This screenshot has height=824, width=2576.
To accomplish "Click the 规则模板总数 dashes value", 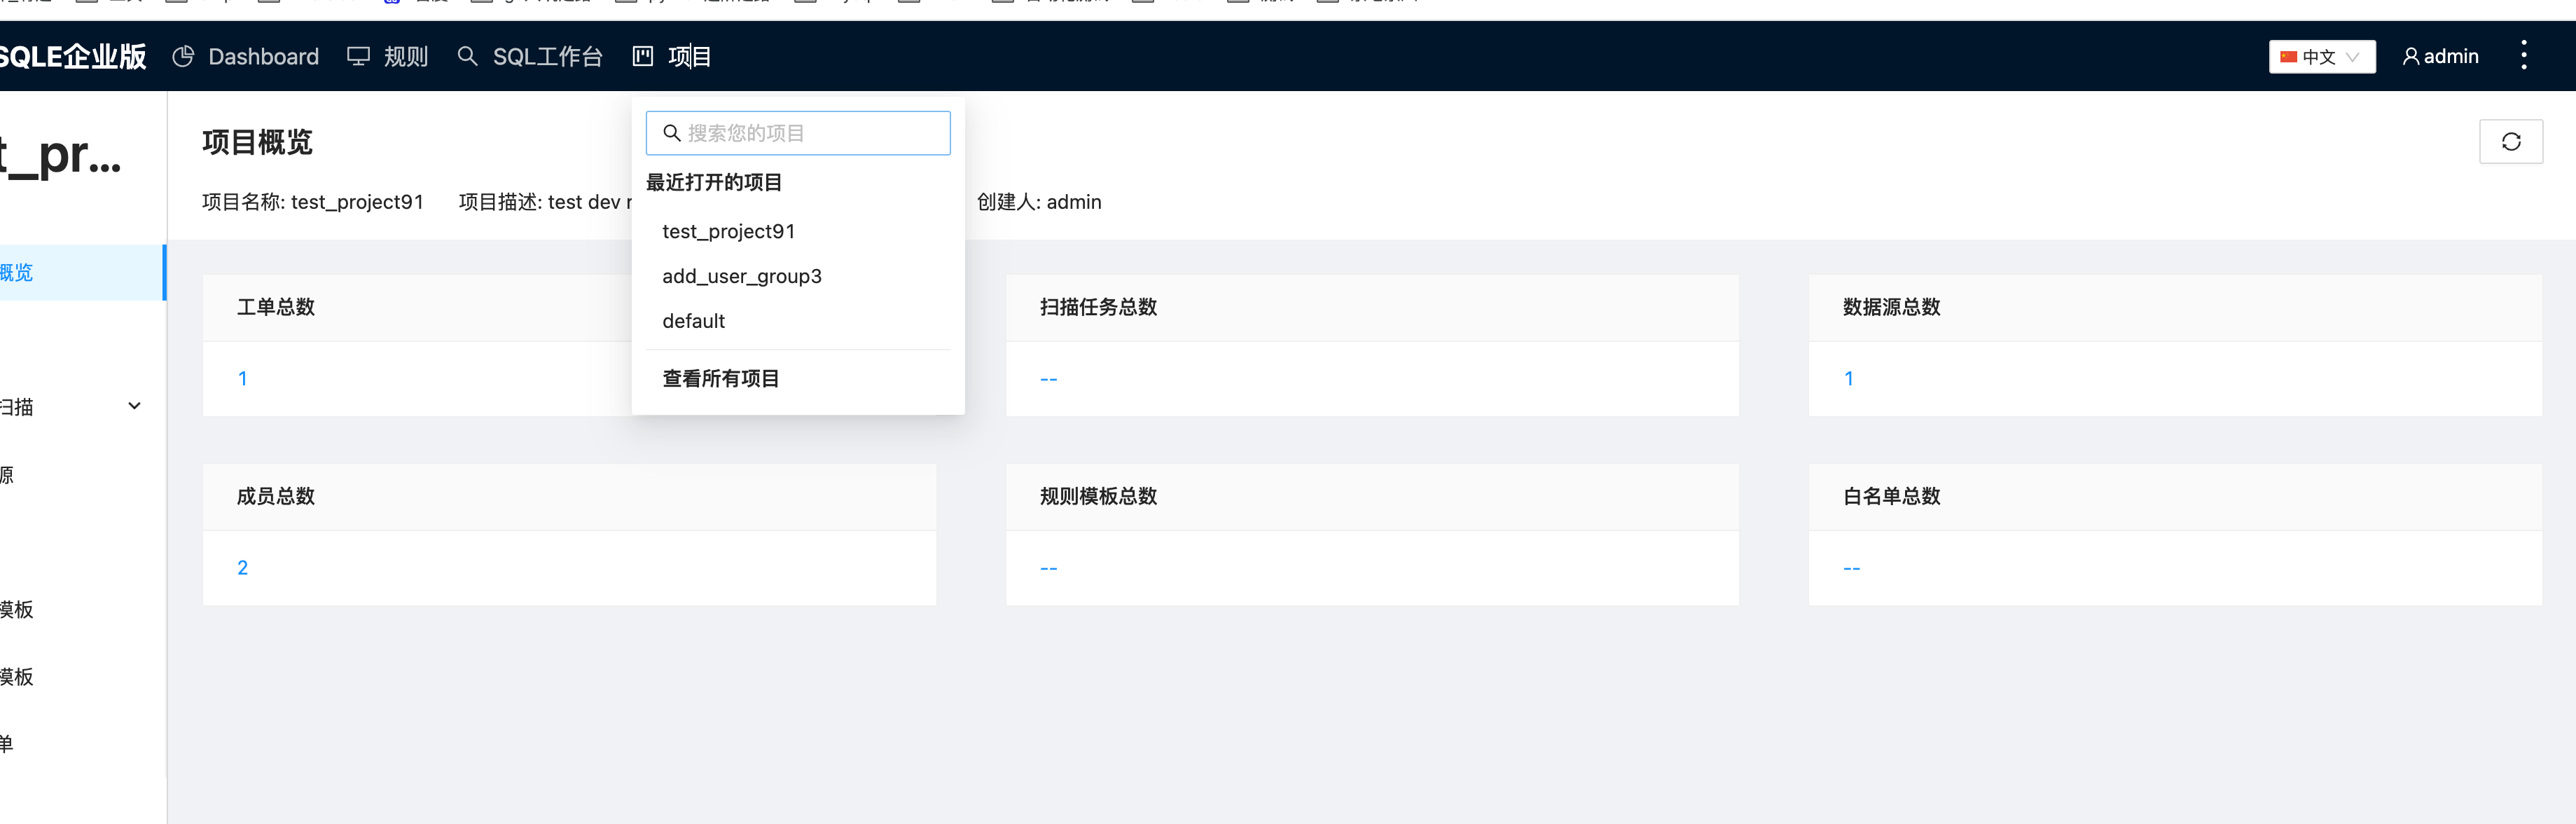I will pos(1048,568).
